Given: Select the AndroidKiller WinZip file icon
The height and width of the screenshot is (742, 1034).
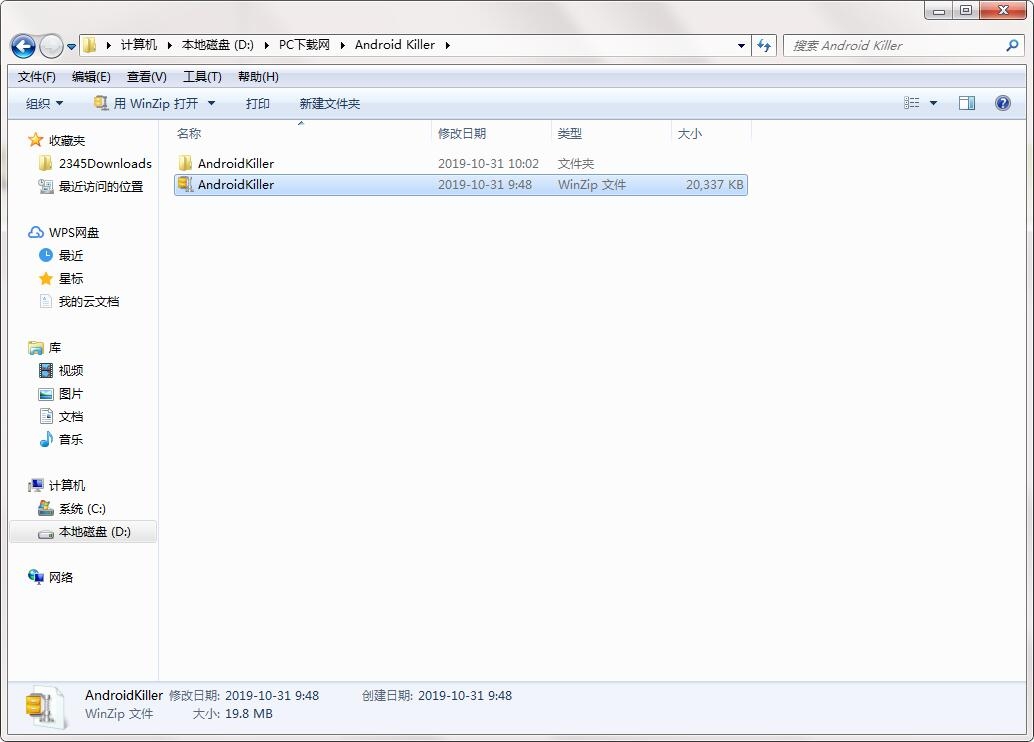Looking at the screenshot, I should pos(185,185).
